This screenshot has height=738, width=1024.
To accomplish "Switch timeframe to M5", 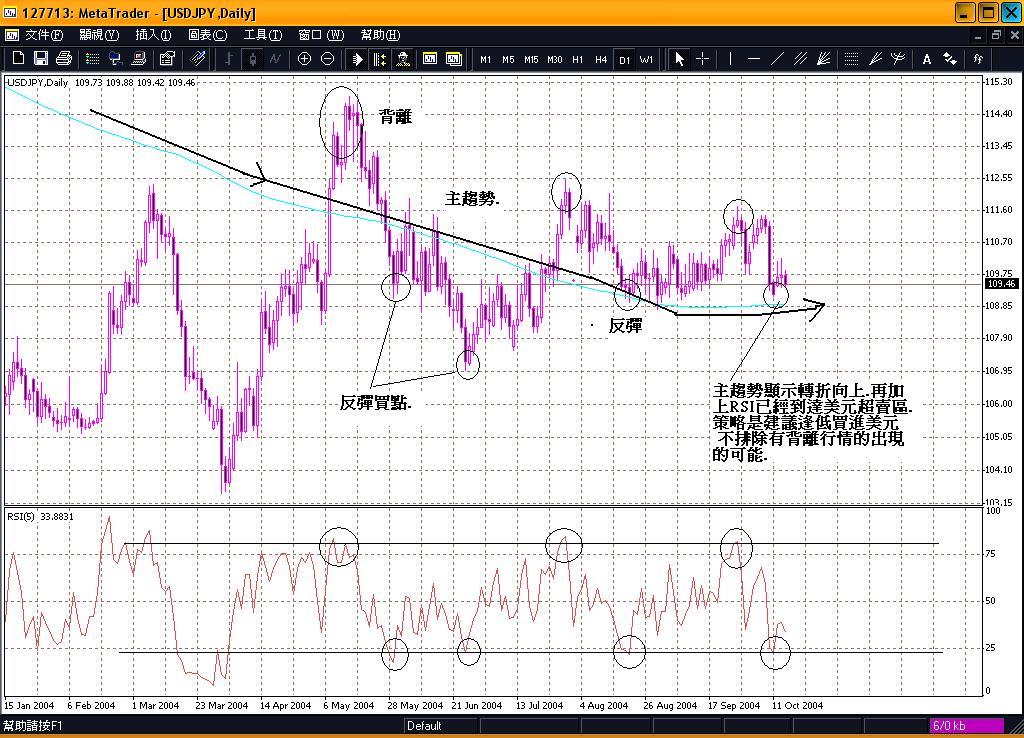I will [508, 59].
